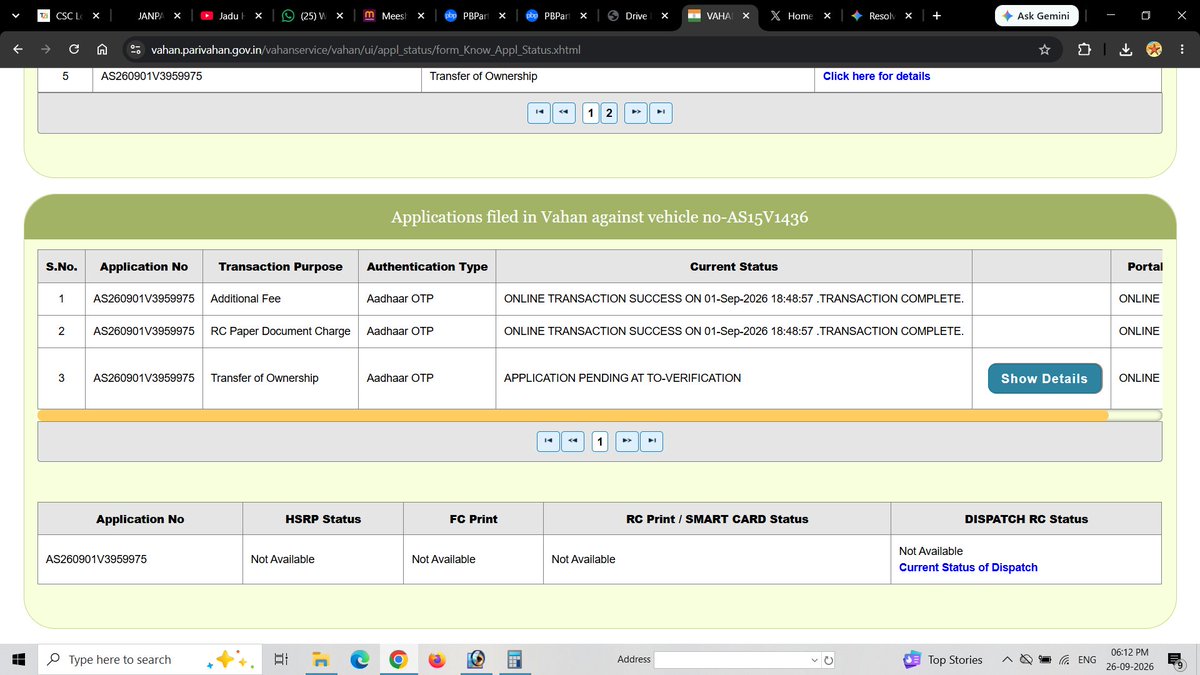Click the taskbar Address refresh icon
1200x675 pixels.
[829, 659]
